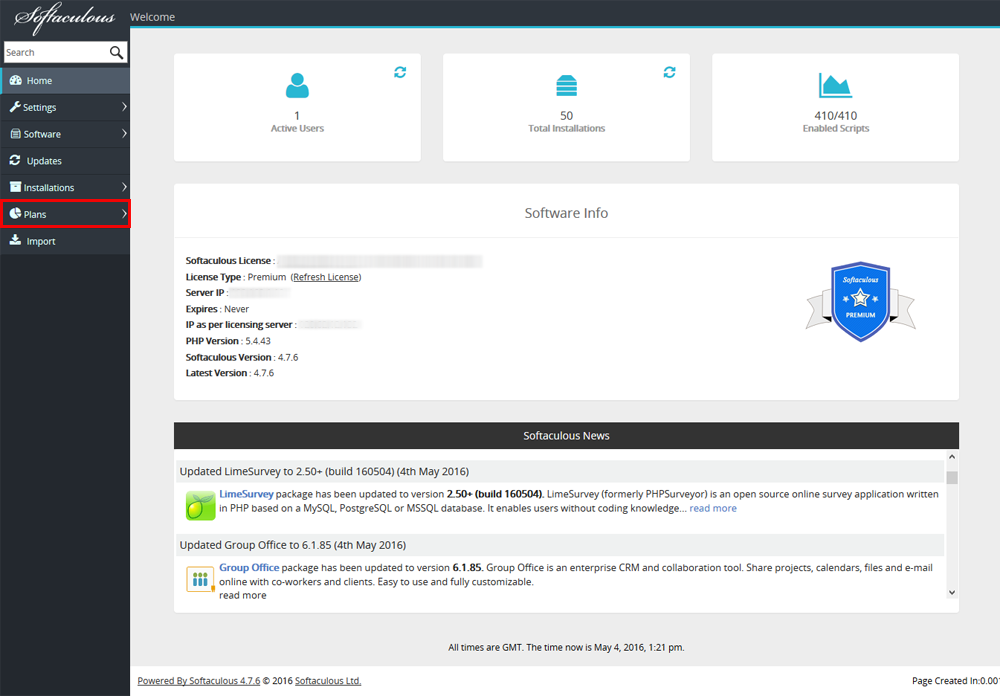Image resolution: width=1000 pixels, height=696 pixels.
Task: Open the Settings menu item
Action: coord(65,107)
